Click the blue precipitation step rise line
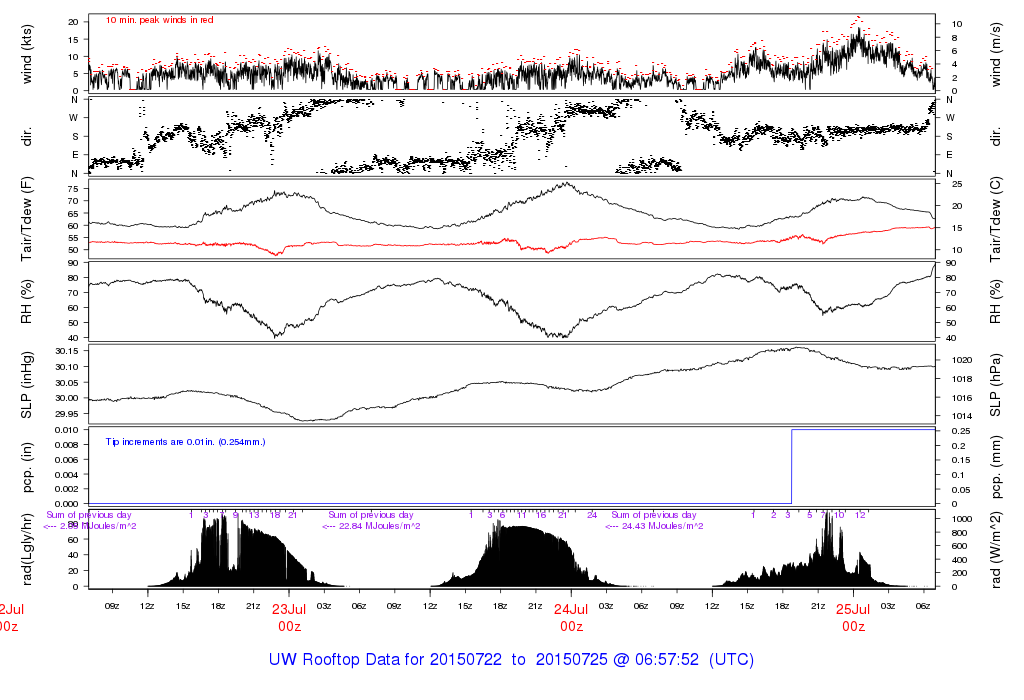The height and width of the screenshot is (700, 1024). (792, 466)
